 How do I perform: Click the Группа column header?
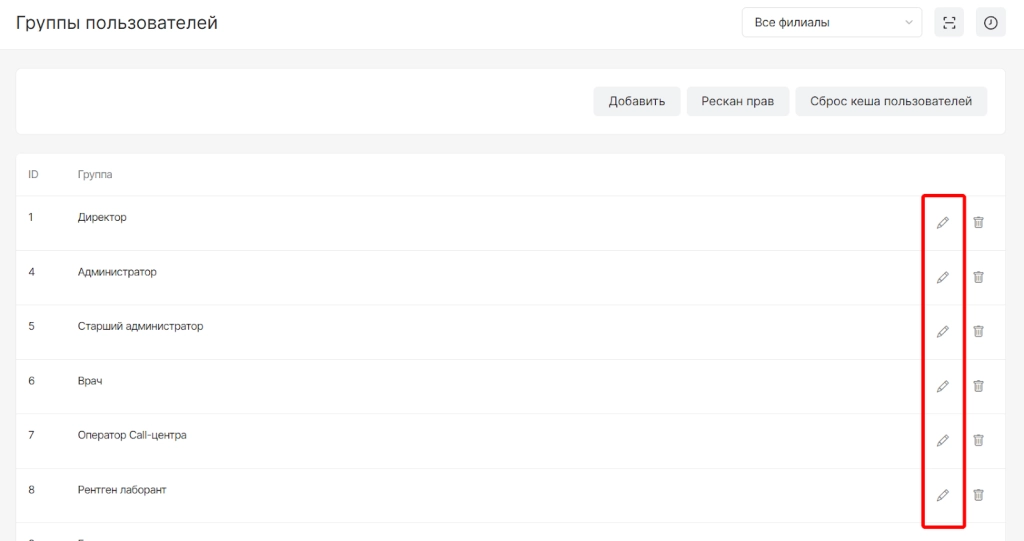pos(95,175)
